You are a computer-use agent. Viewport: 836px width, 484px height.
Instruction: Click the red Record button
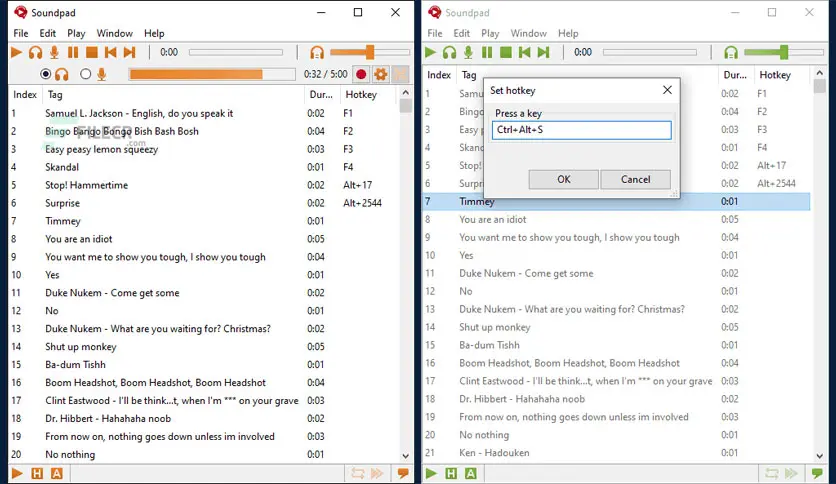[x=361, y=74]
